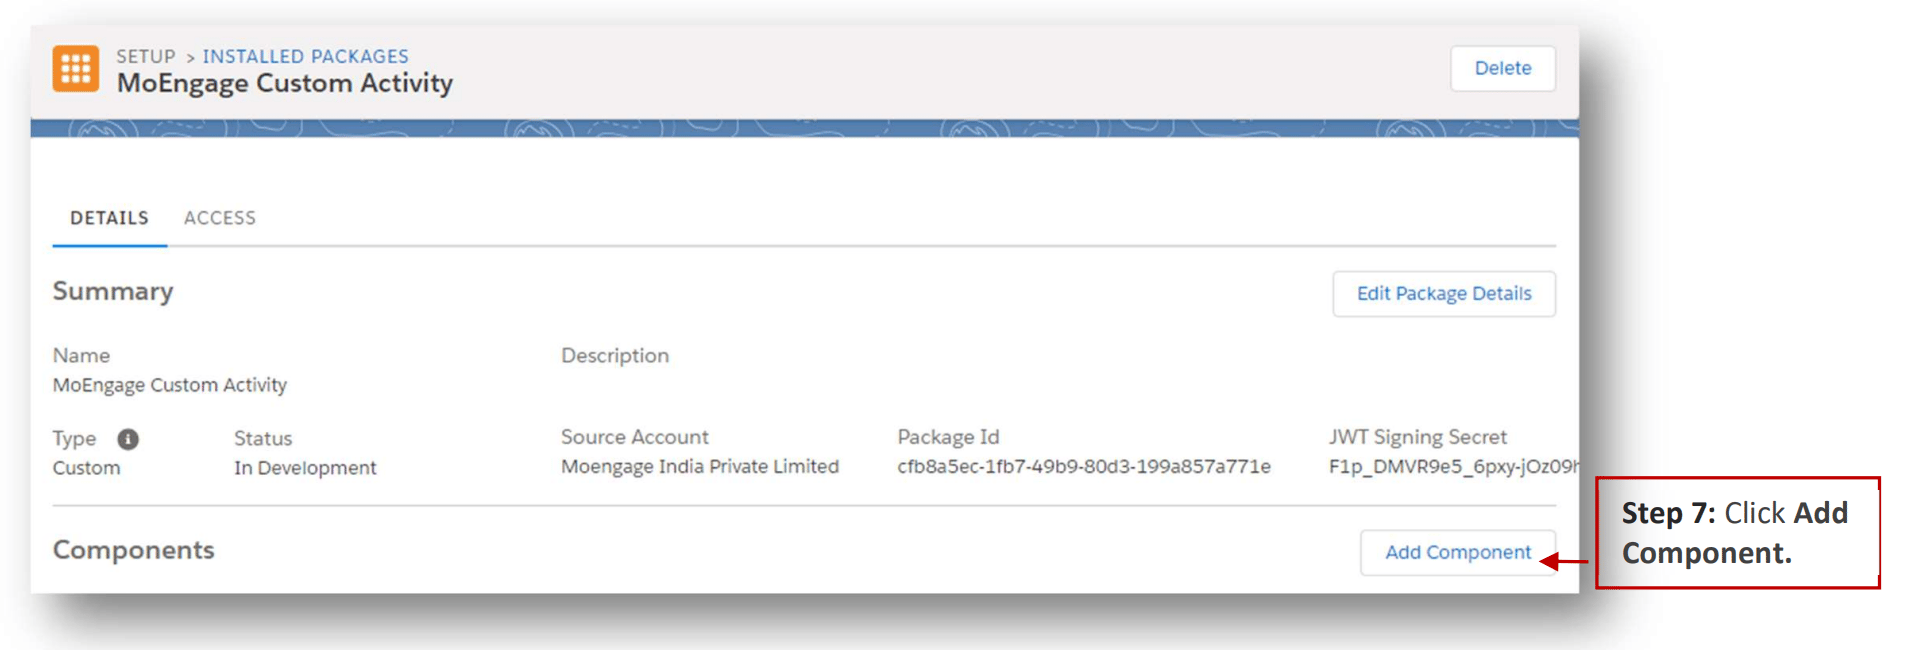Switch to the ACCESS tab

[220, 218]
